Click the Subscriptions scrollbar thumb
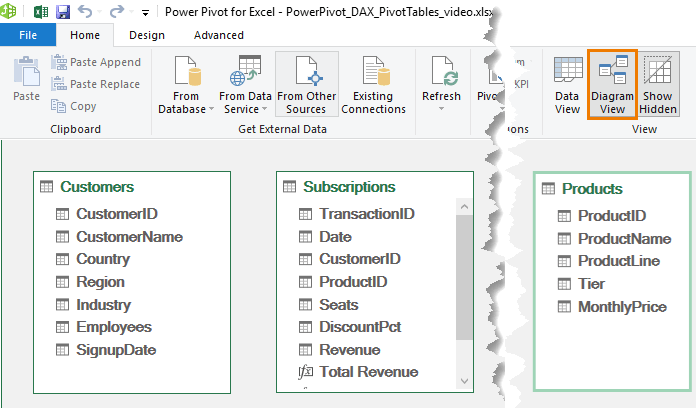 click(x=464, y=278)
